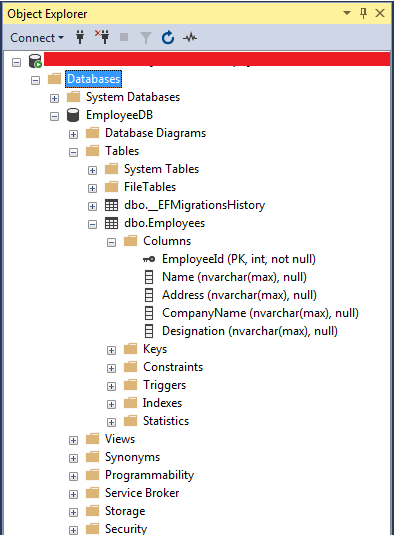Click the EmployeeId primary key icon
This screenshot has height=537, width=394.
pos(149,259)
